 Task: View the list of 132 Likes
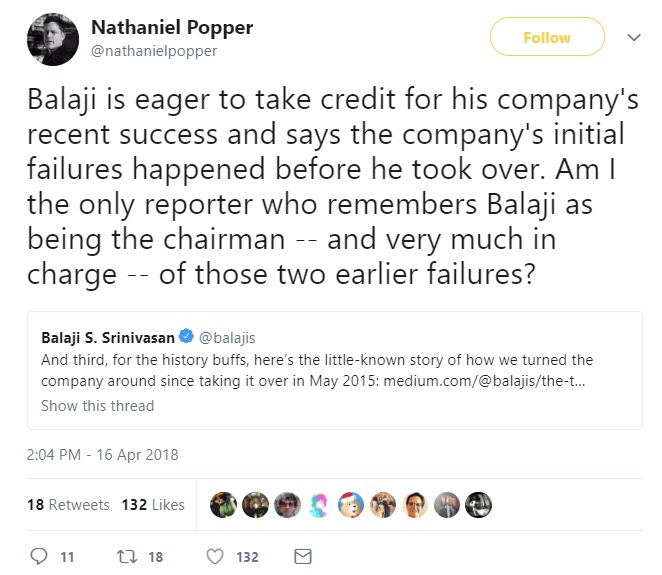click(153, 504)
